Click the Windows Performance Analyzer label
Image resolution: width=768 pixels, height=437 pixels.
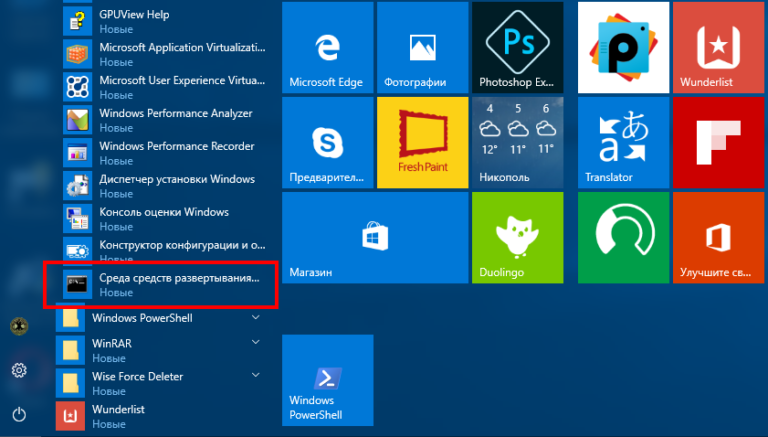176,113
